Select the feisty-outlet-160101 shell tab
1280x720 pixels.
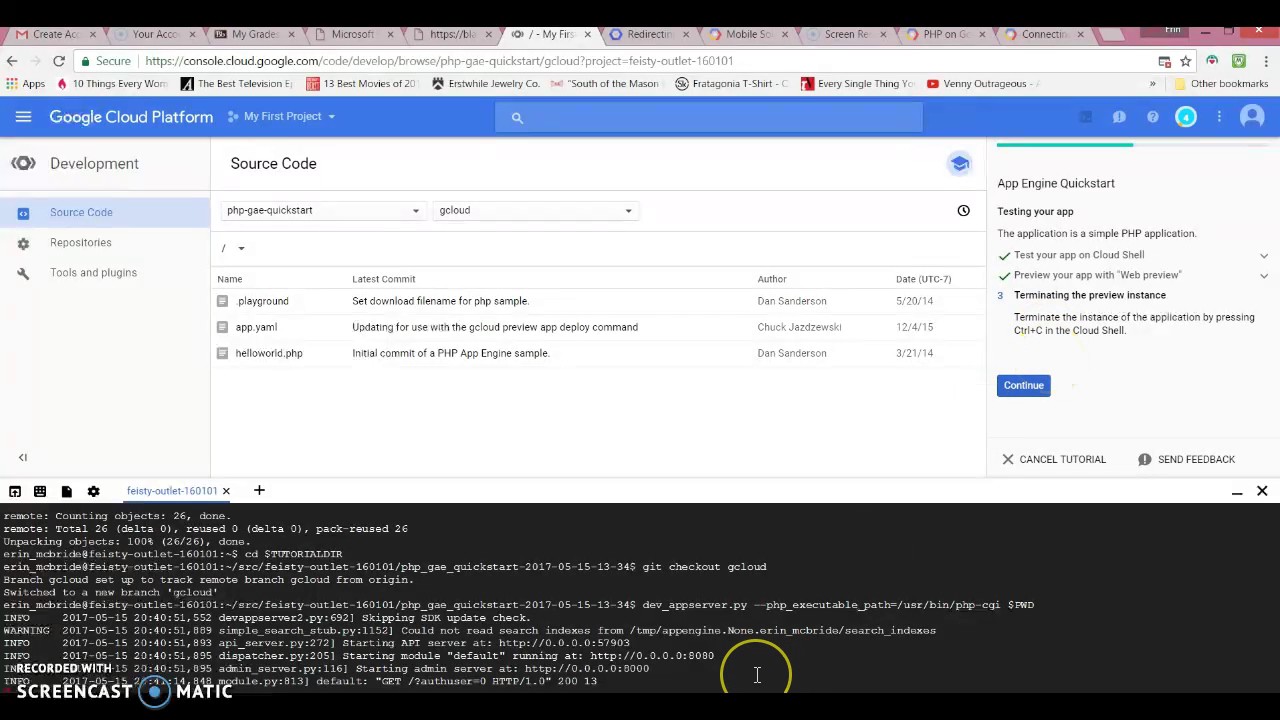[172, 491]
